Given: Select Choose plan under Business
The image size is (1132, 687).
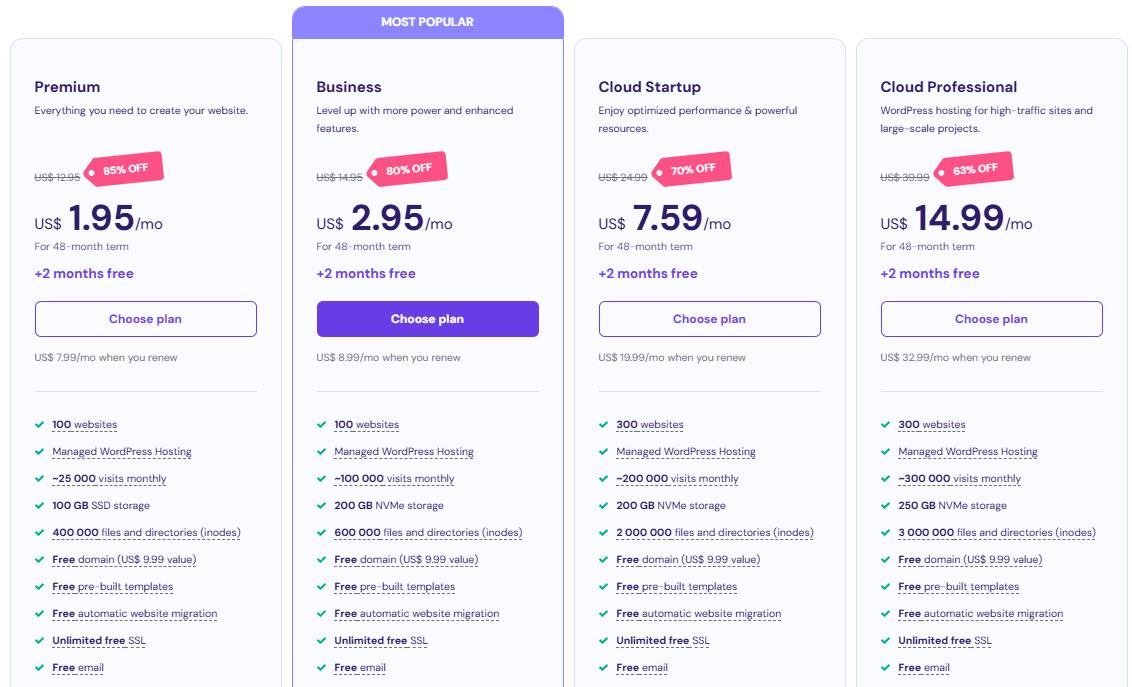Looking at the screenshot, I should pos(427,319).
